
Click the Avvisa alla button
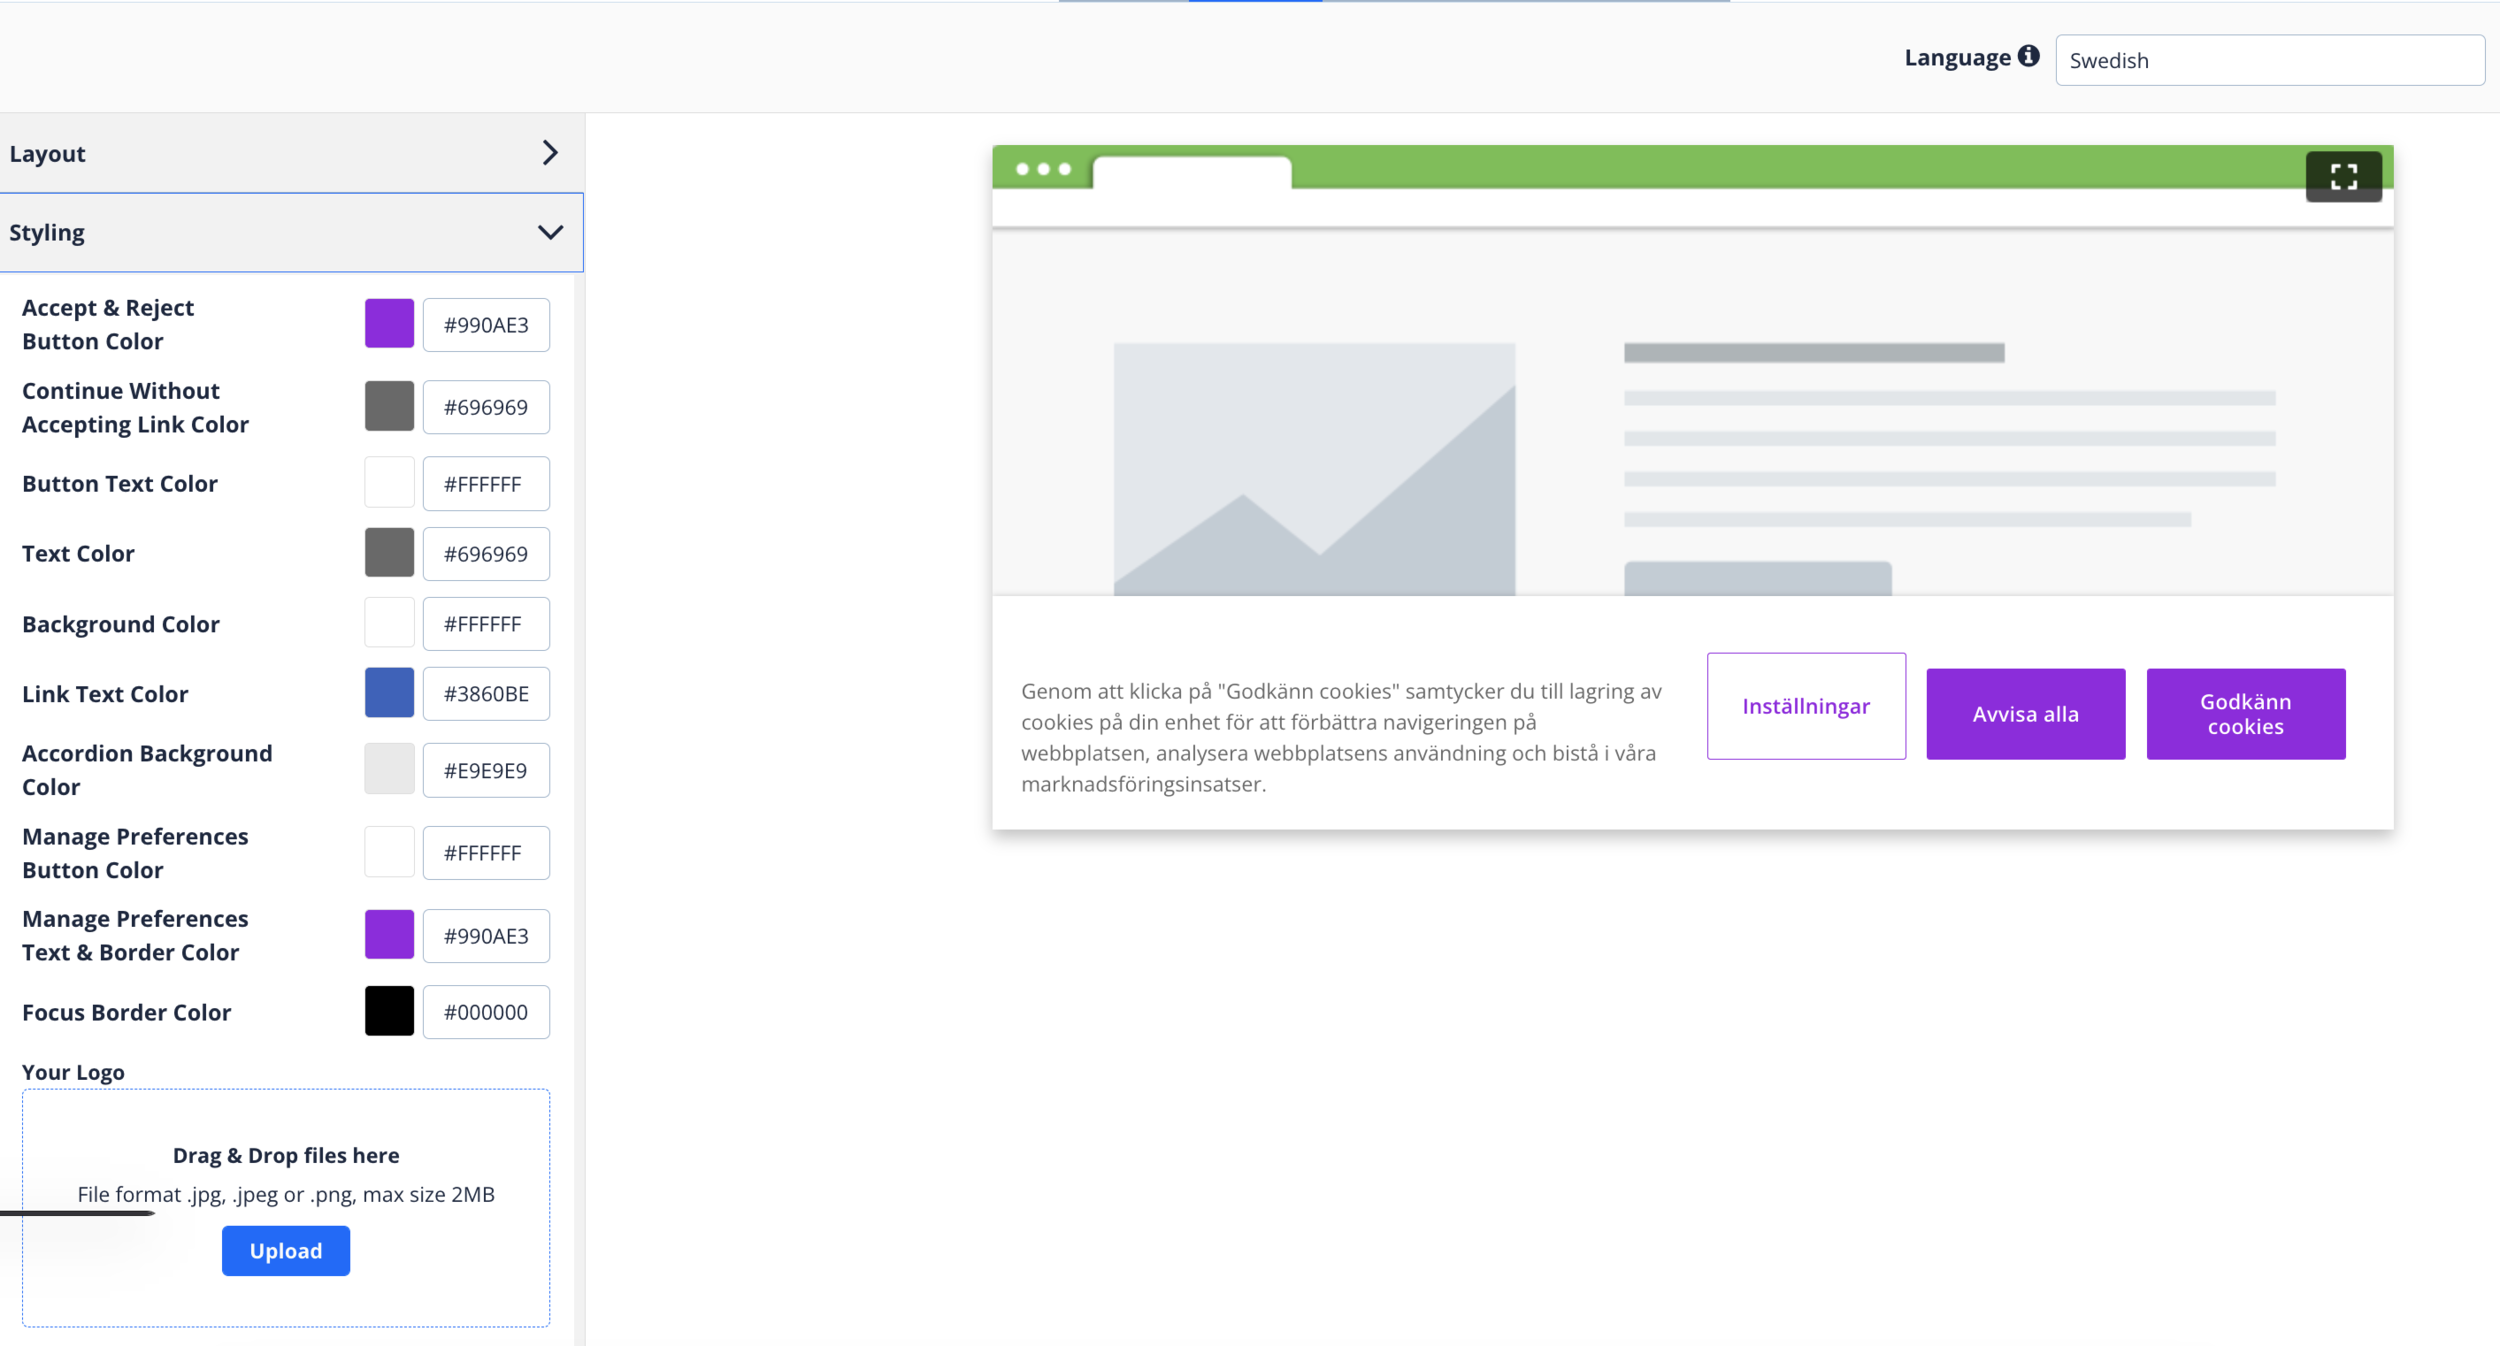click(x=2025, y=714)
